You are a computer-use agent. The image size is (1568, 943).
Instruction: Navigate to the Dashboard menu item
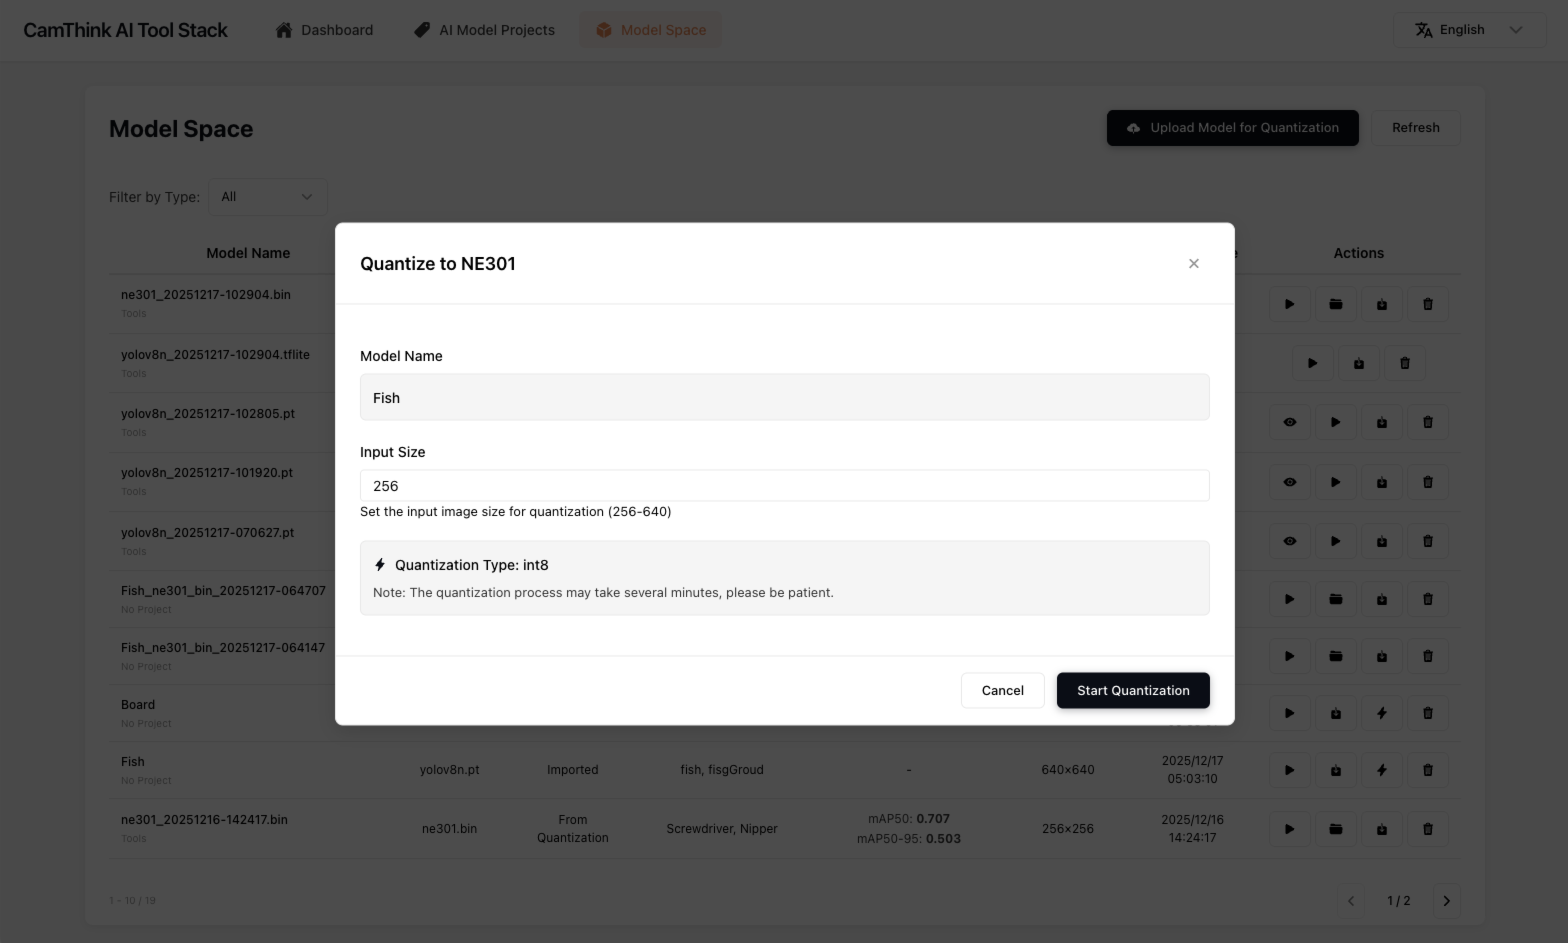click(336, 30)
